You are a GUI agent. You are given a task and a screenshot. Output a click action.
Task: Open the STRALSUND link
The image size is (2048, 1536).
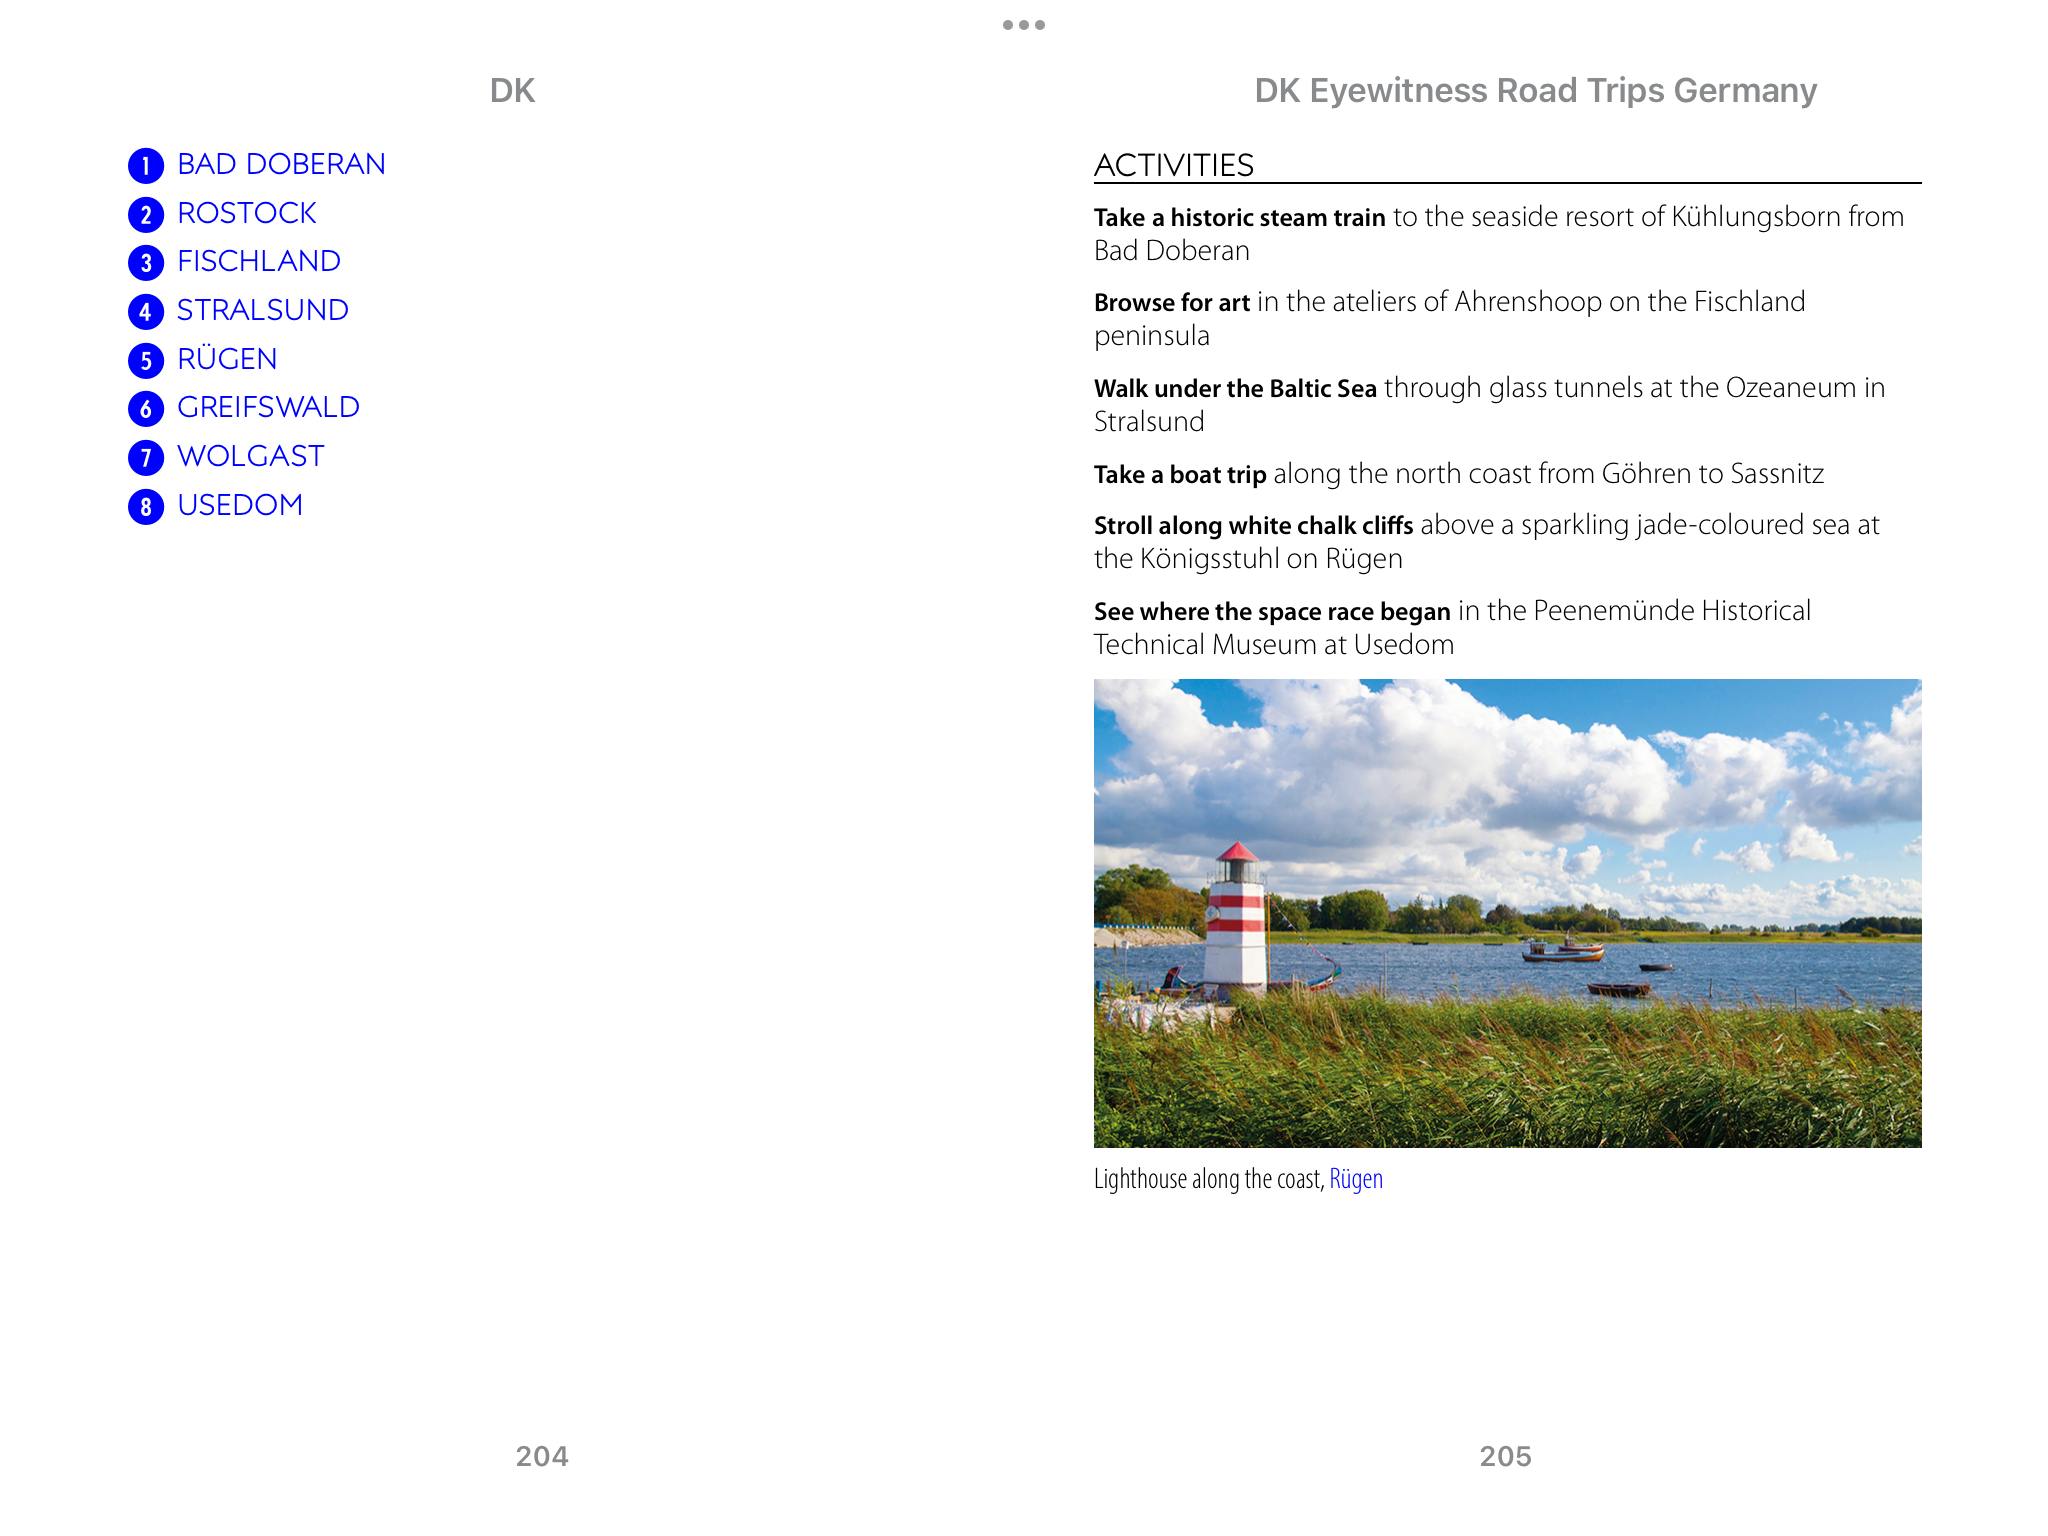tap(262, 310)
